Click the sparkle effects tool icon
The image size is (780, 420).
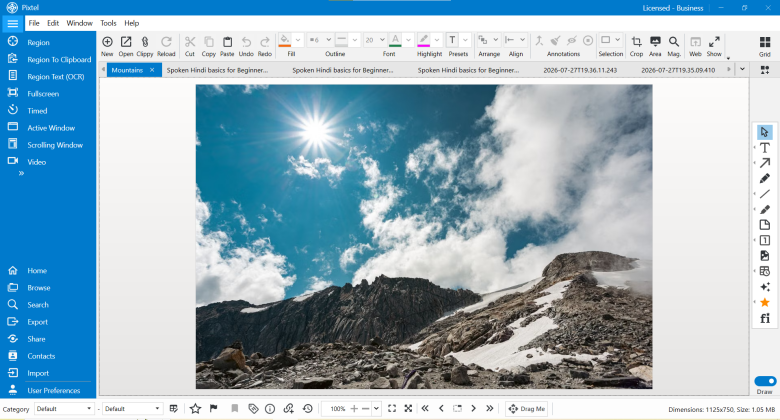[x=765, y=287]
